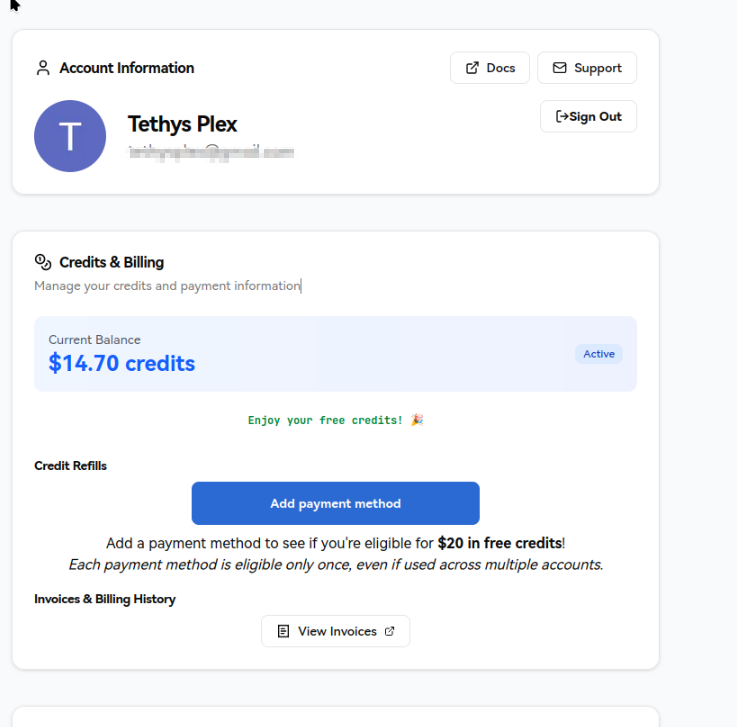Click the Credit Refills heading
The image size is (737, 727).
70,466
